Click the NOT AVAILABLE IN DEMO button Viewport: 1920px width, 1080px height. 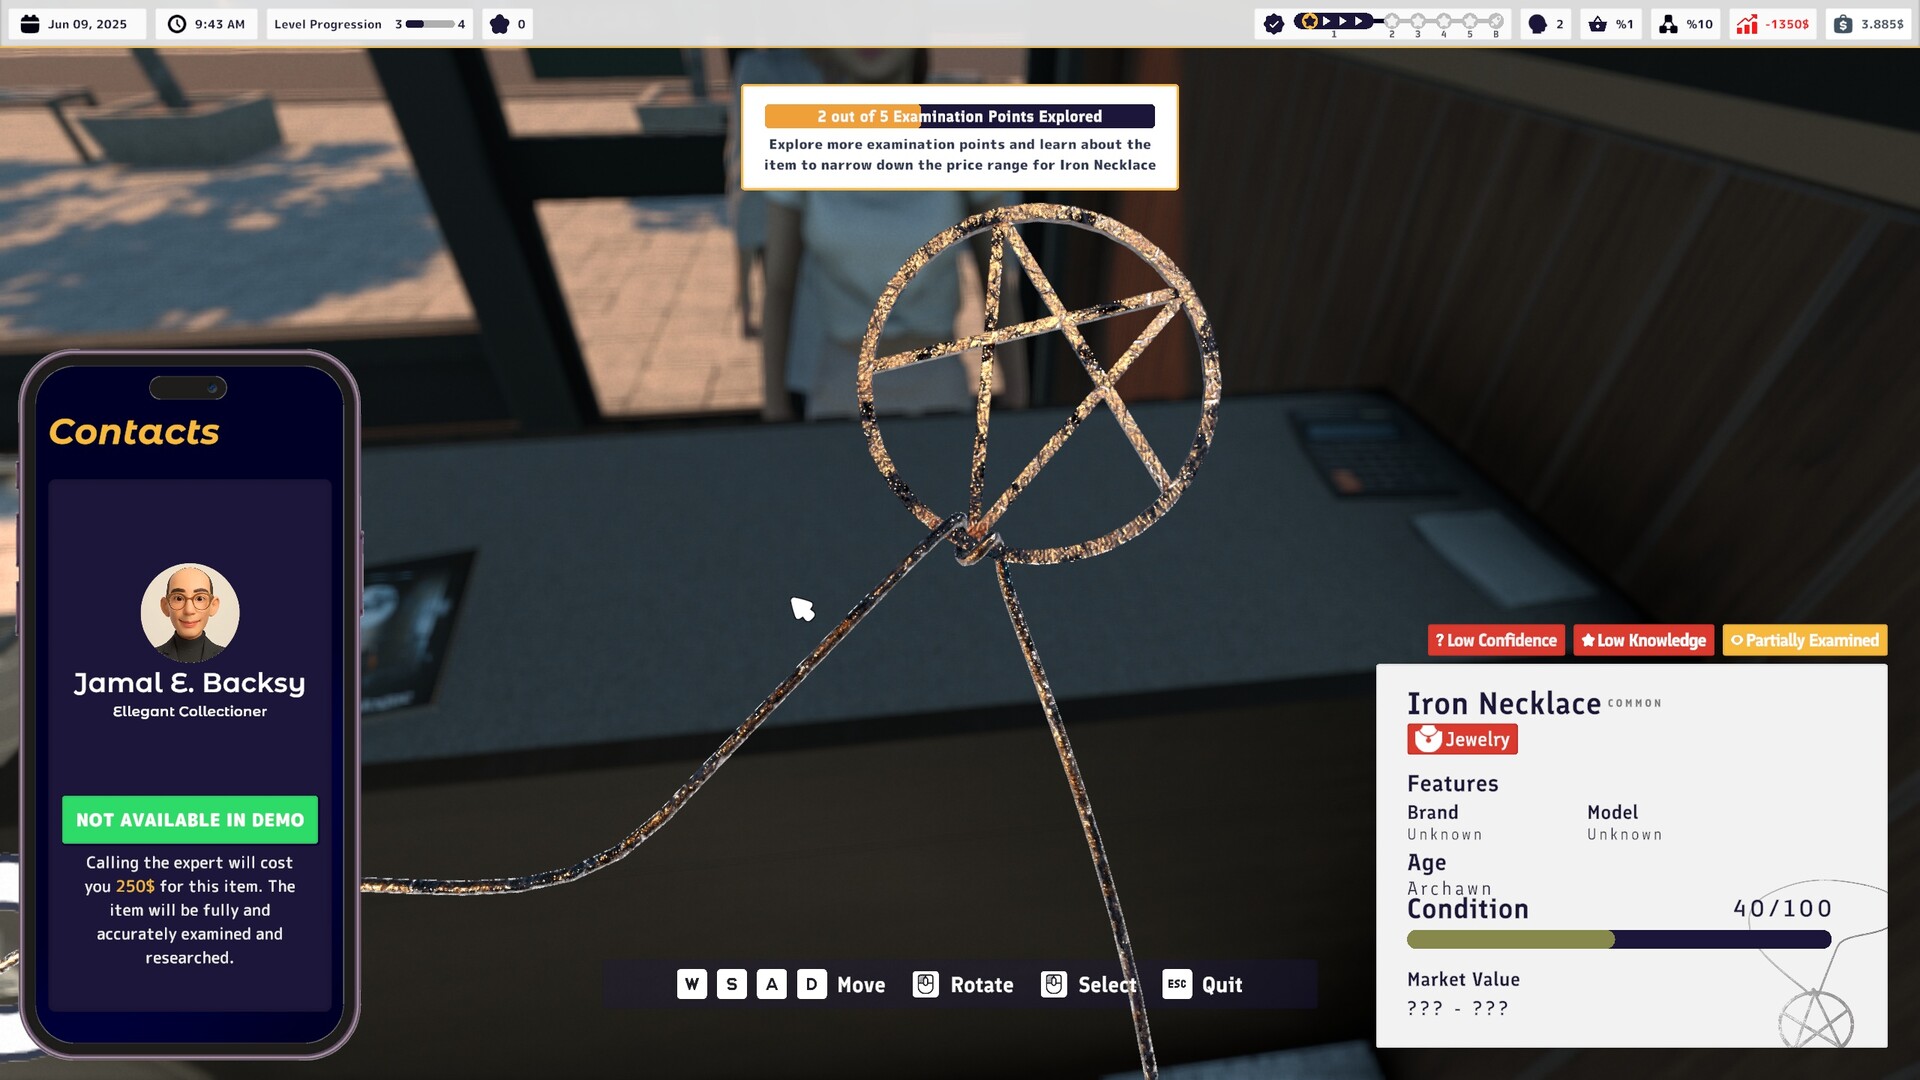[189, 819]
